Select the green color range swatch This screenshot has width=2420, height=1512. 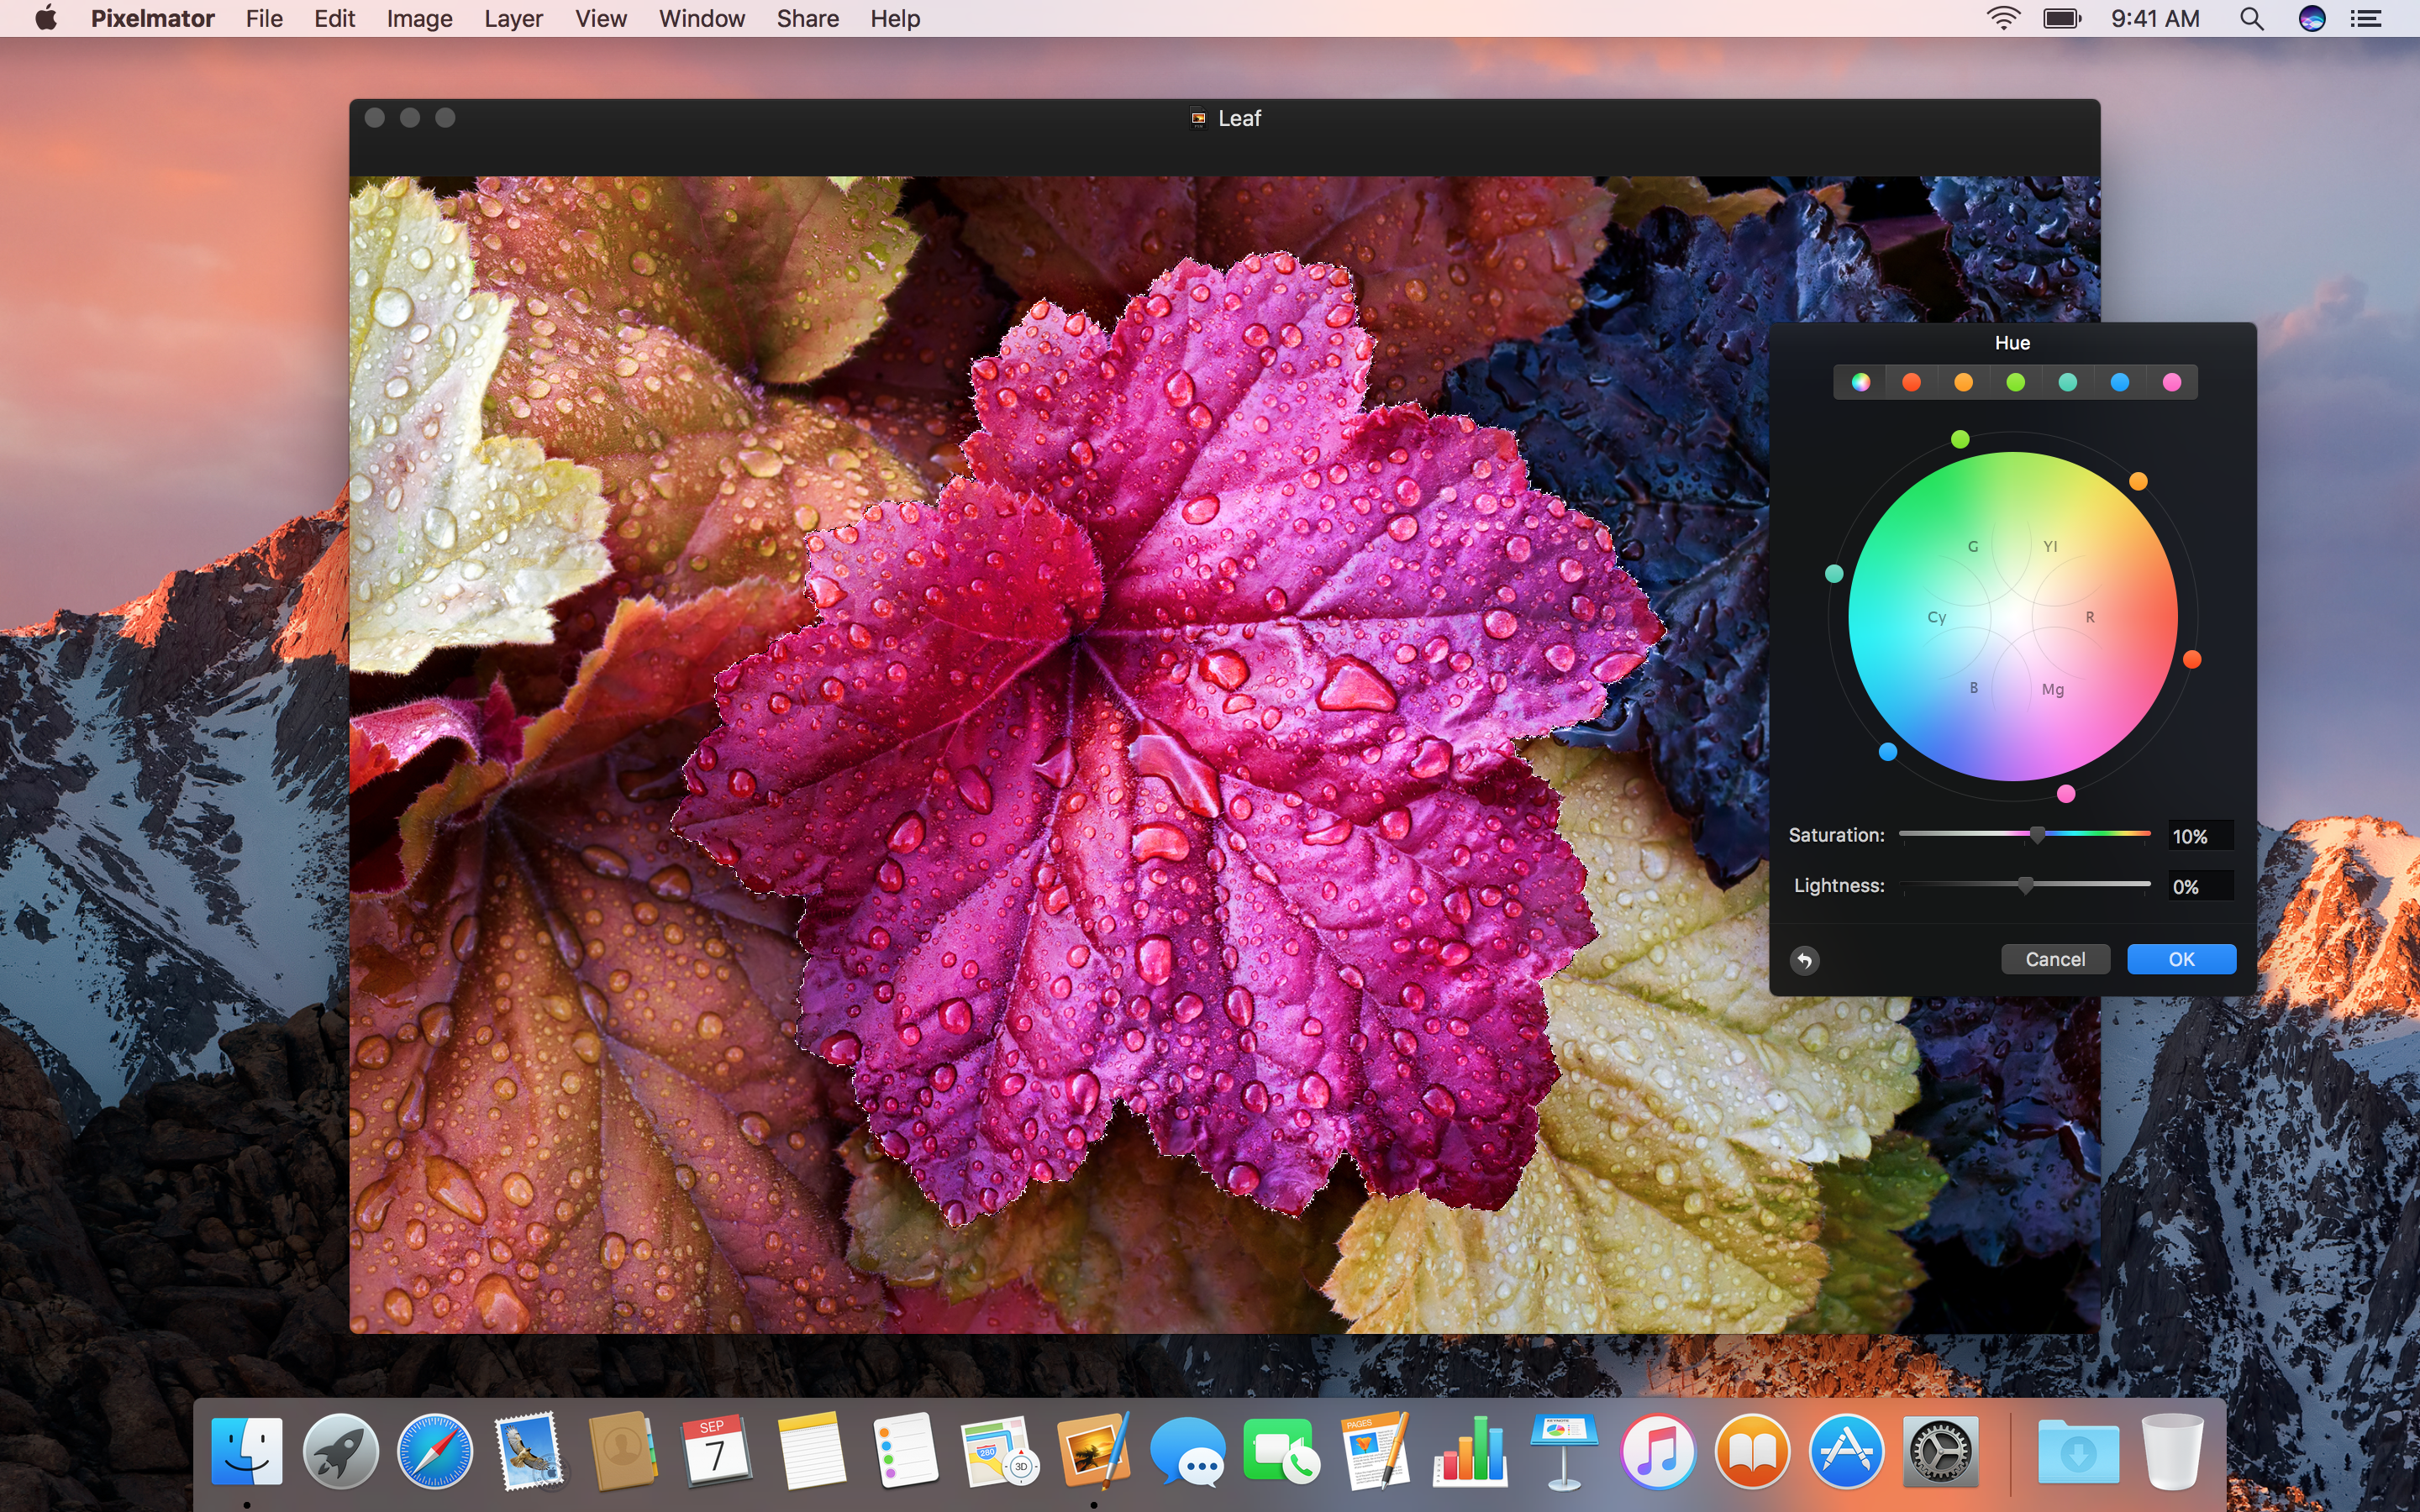click(2015, 382)
